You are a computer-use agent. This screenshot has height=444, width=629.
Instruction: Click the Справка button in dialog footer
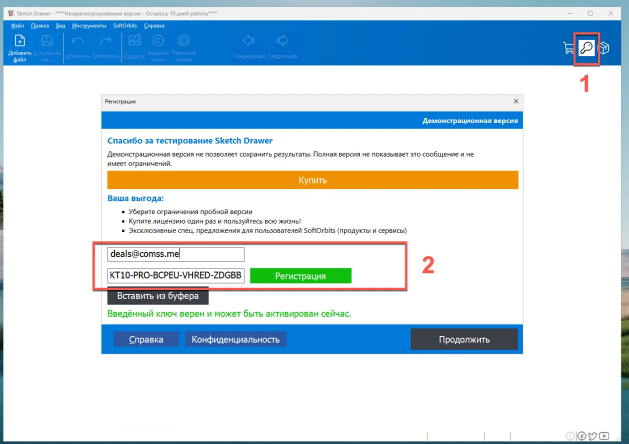pos(146,339)
